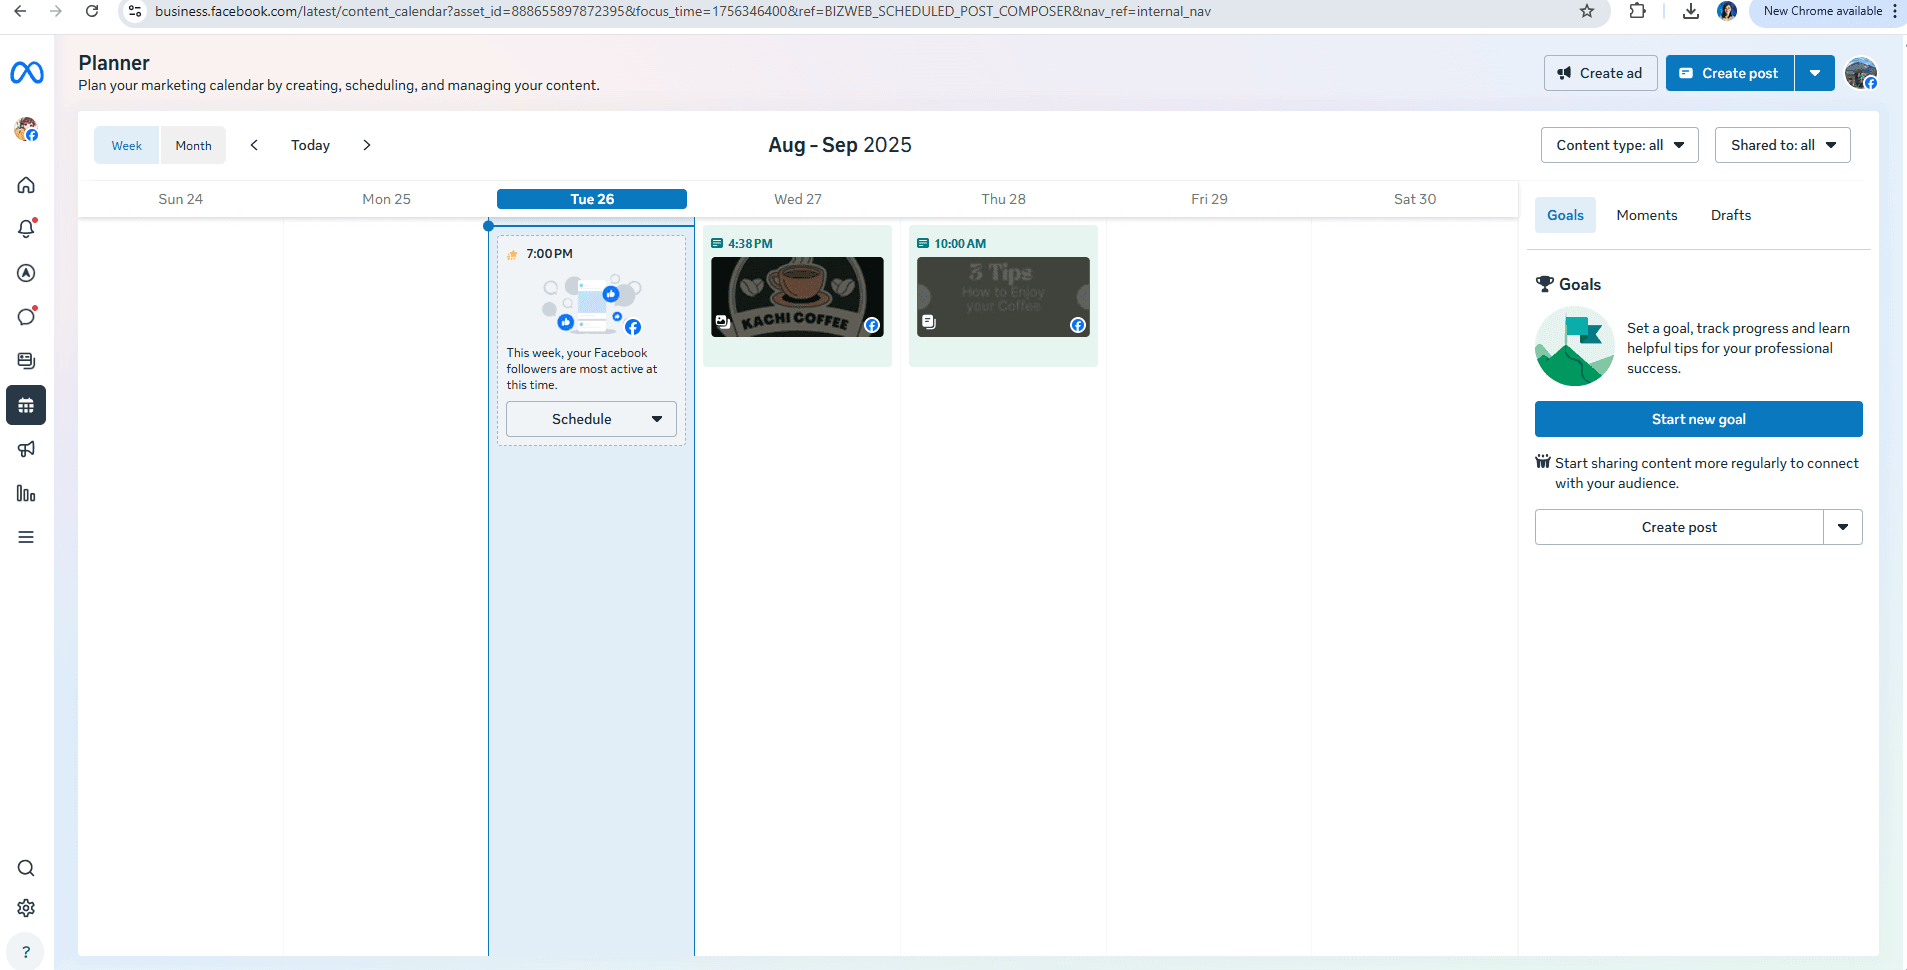Screen dimensions: 1907x970
Task: Expand the Schedule button options arrow
Action: (658, 419)
